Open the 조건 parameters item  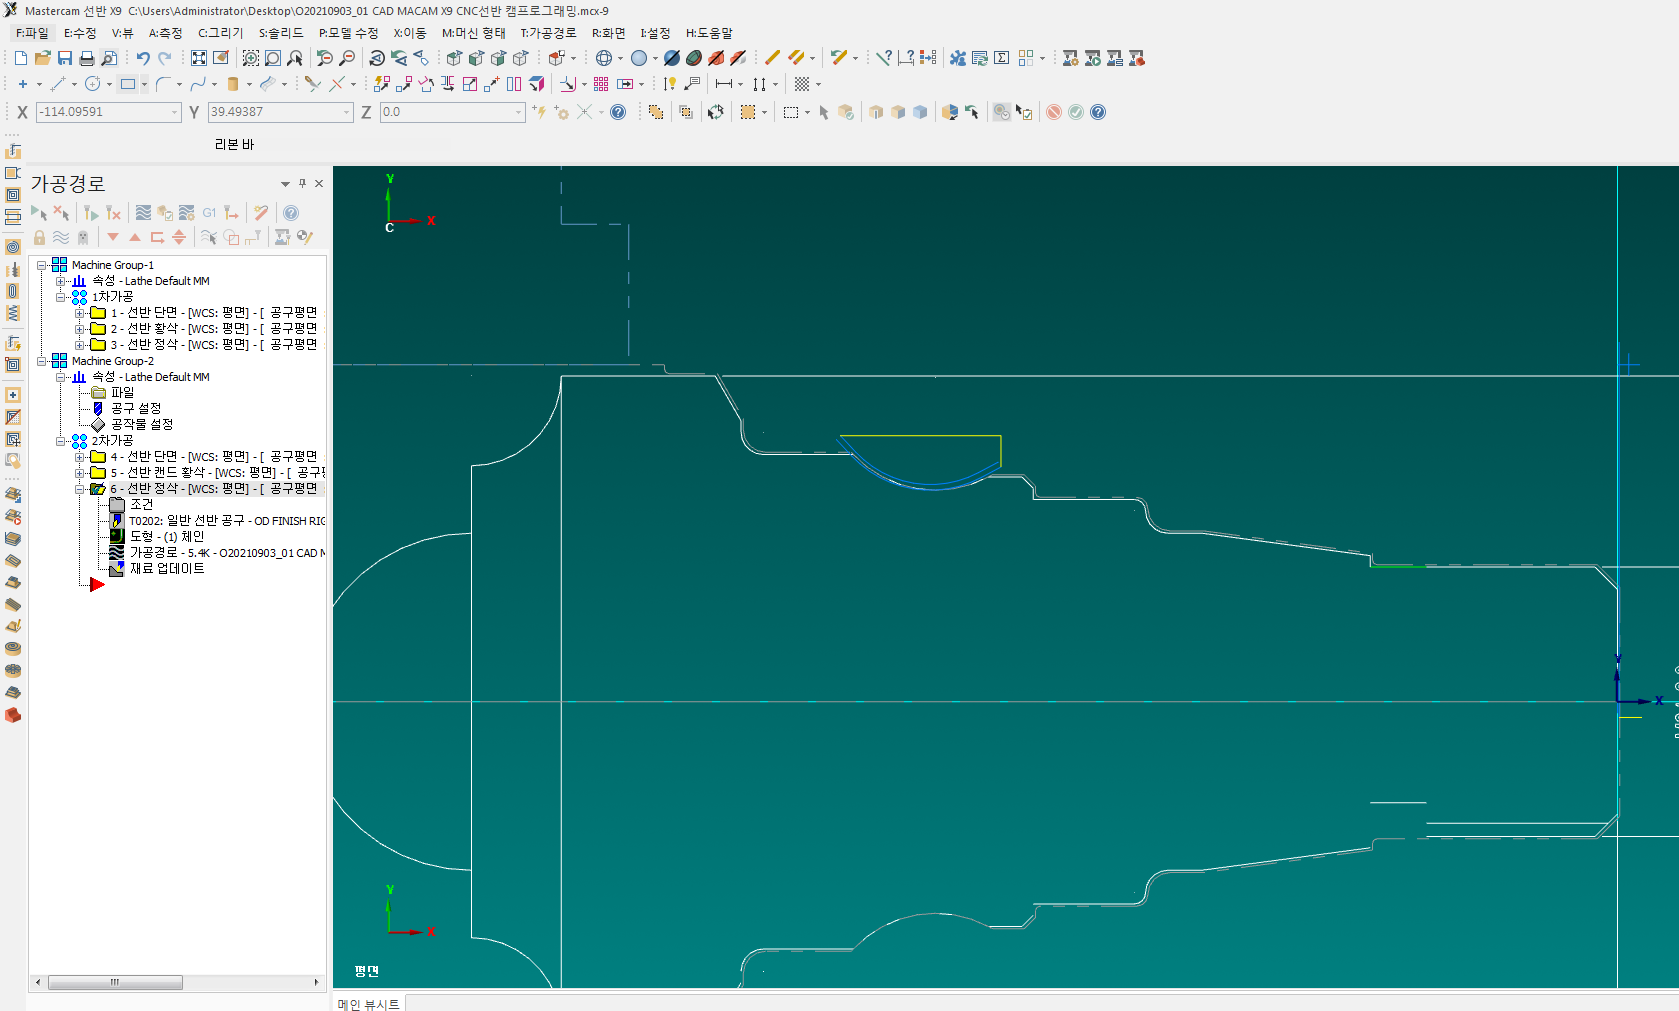[x=142, y=505]
